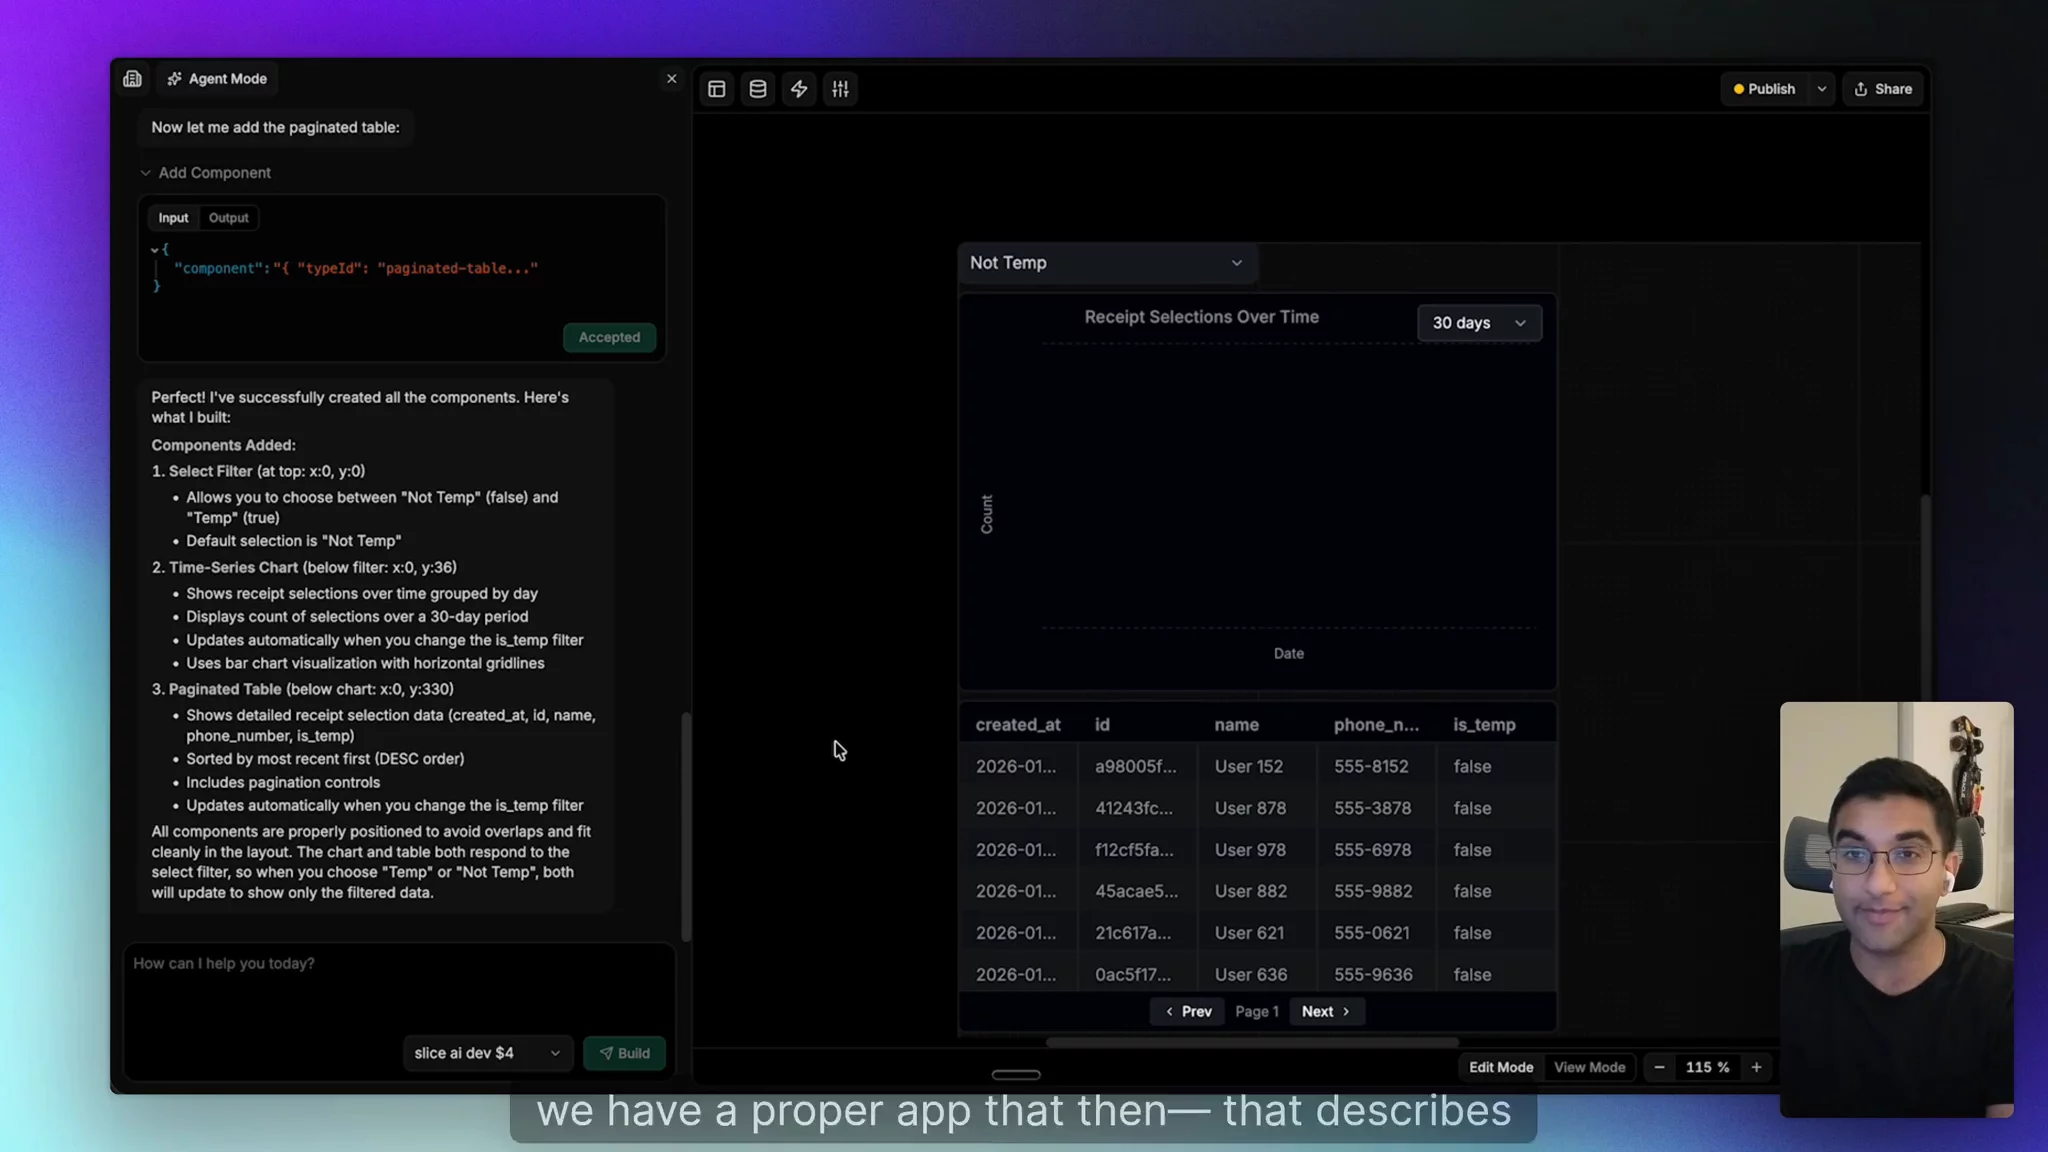This screenshot has width=2048, height=1152.
Task: Open the Not Temp select filter
Action: pyautogui.click(x=1106, y=263)
